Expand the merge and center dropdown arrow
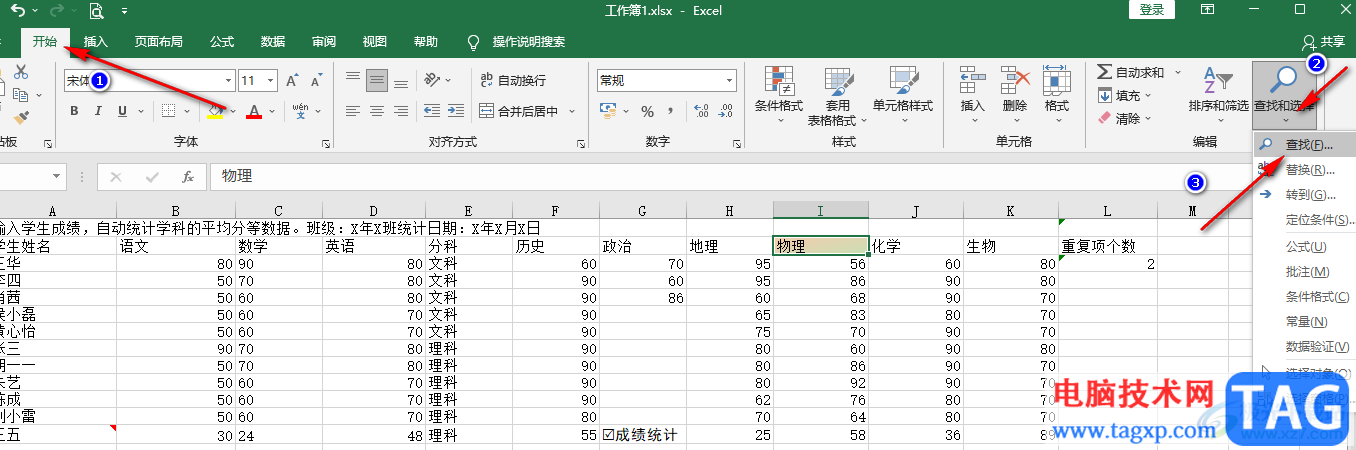Screen dimensions: 1356x450 click(x=572, y=111)
